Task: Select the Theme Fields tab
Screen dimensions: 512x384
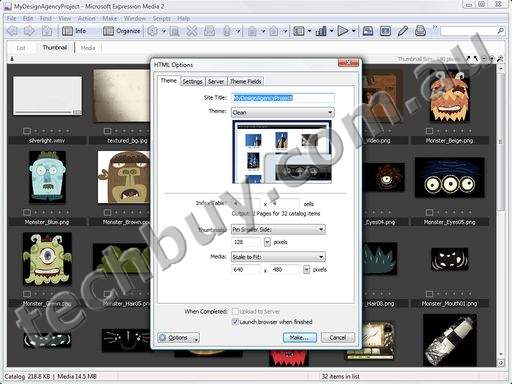Action: coord(246,81)
